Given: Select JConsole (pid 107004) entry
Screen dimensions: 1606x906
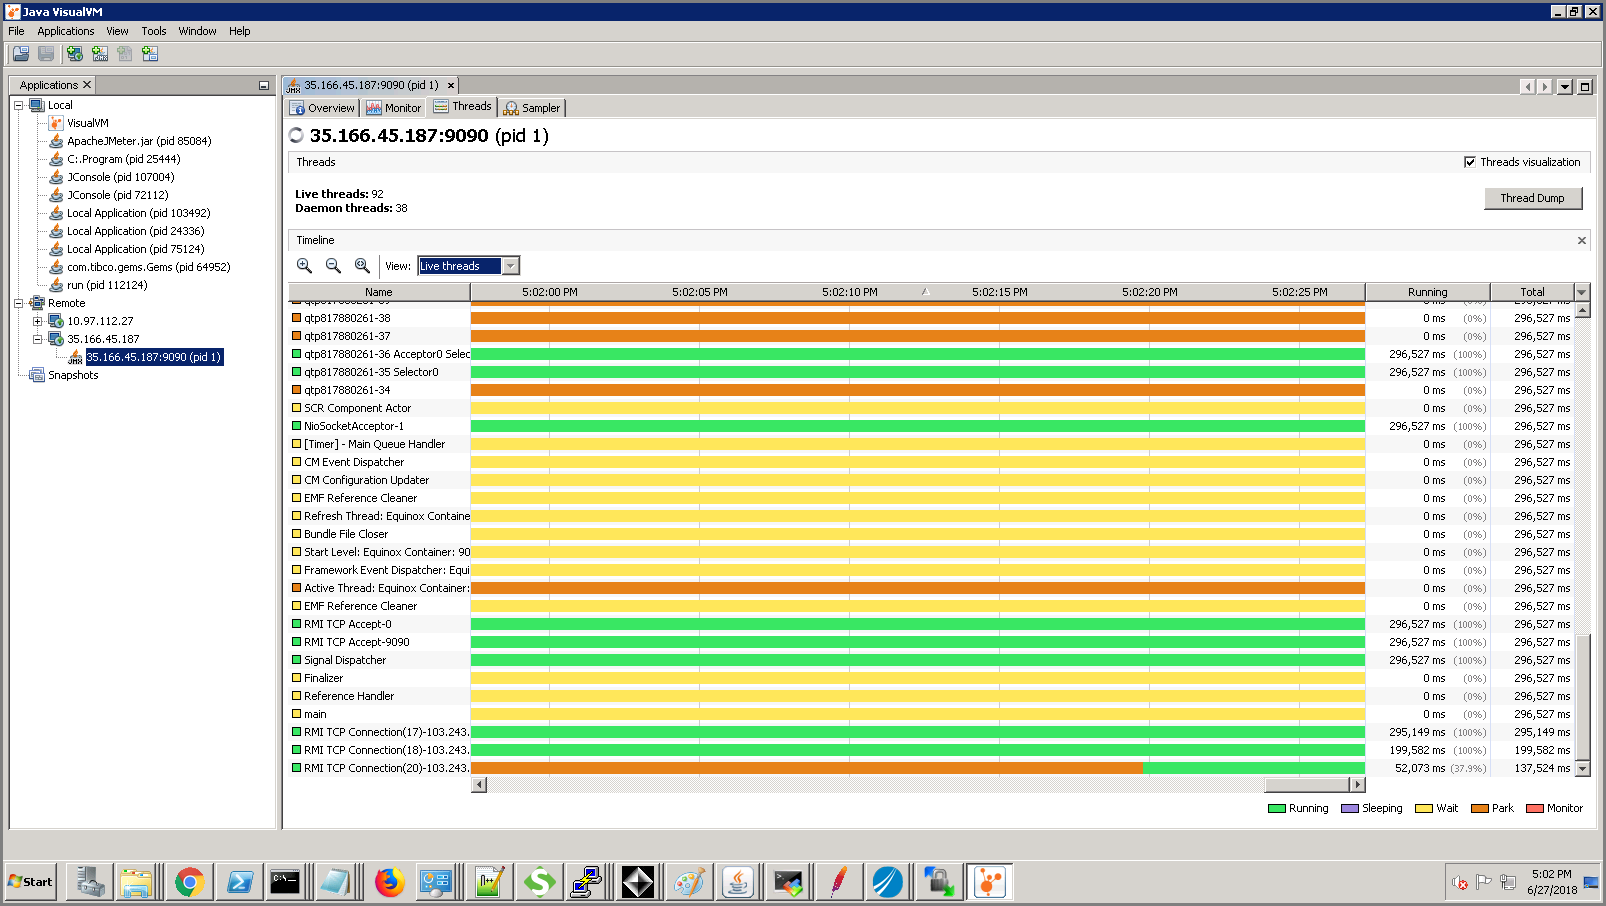Looking at the screenshot, I should coord(120,177).
